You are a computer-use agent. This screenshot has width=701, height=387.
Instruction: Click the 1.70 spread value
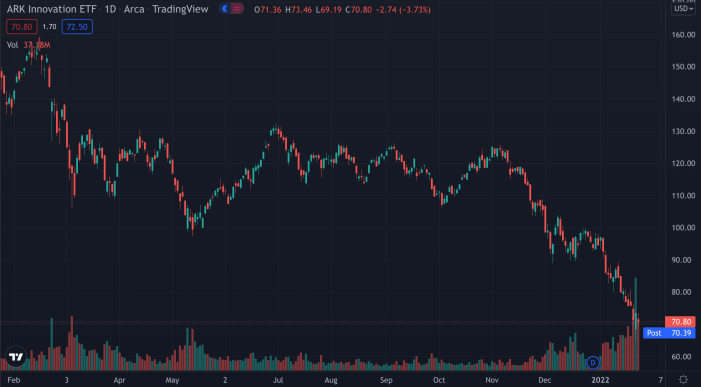point(49,27)
